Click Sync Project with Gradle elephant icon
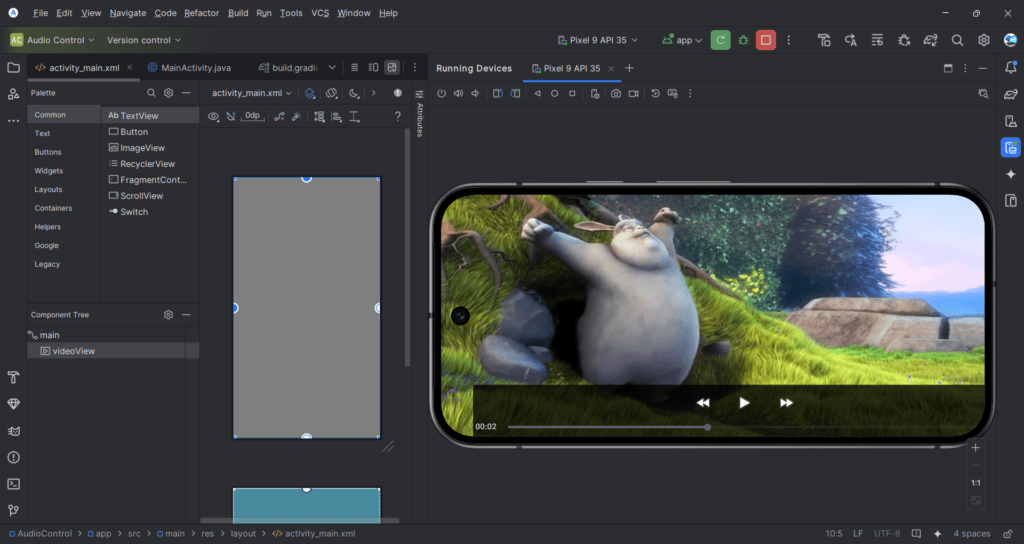The width and height of the screenshot is (1024, 544). pyautogui.click(x=930, y=40)
